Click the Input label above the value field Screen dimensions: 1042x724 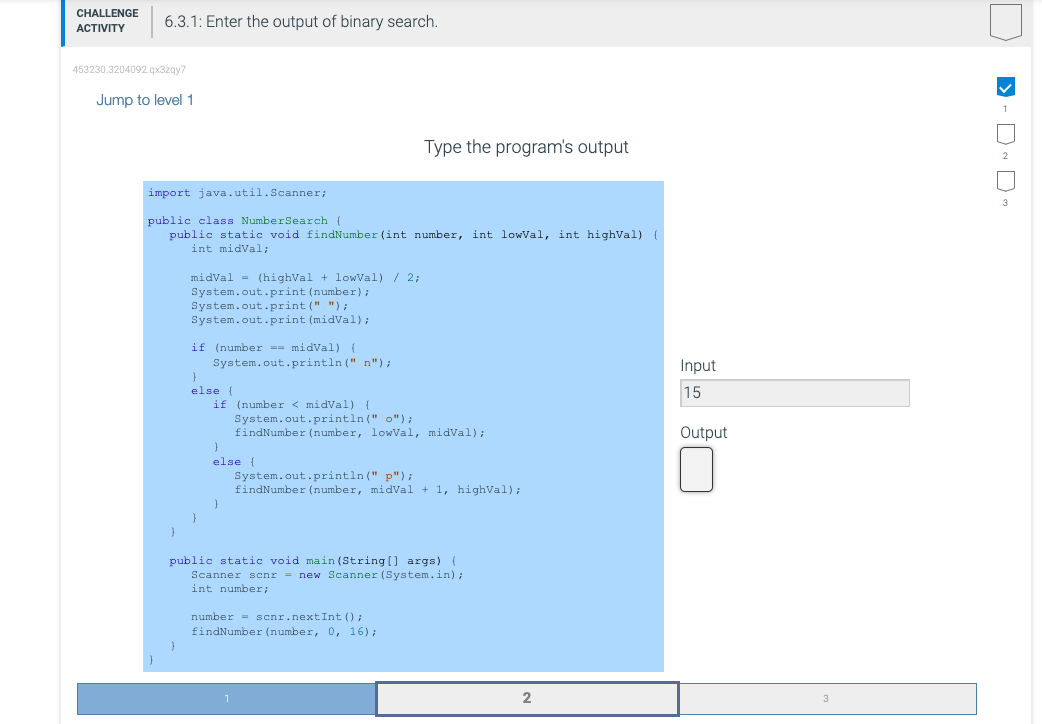(697, 365)
